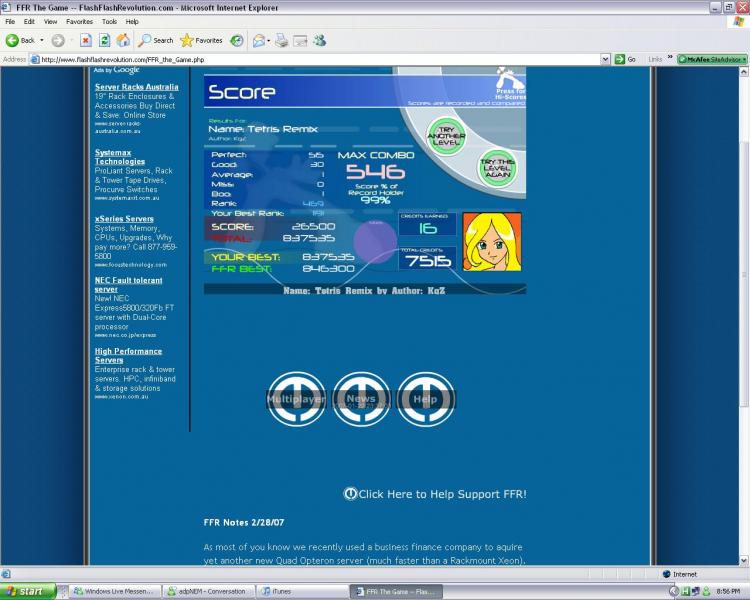The width and height of the screenshot is (750, 600).
Task: Click YOUR BEST score 837535
Action: pyautogui.click(x=328, y=257)
